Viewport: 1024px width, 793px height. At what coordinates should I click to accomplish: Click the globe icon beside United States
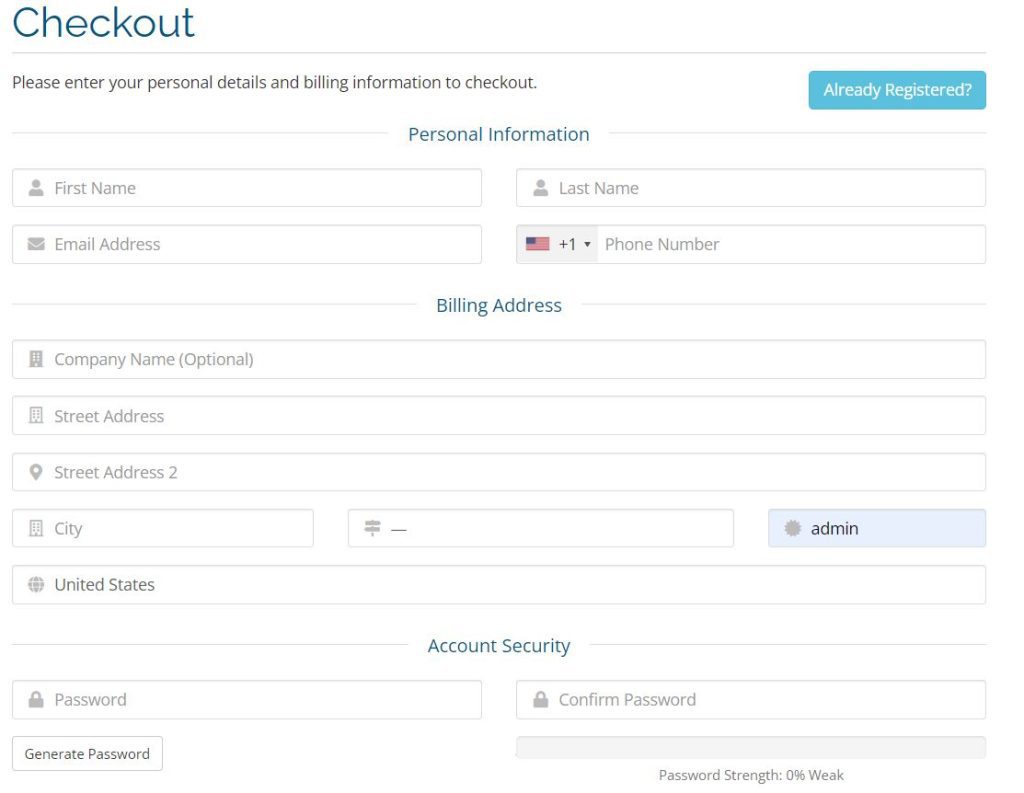[x=36, y=585]
